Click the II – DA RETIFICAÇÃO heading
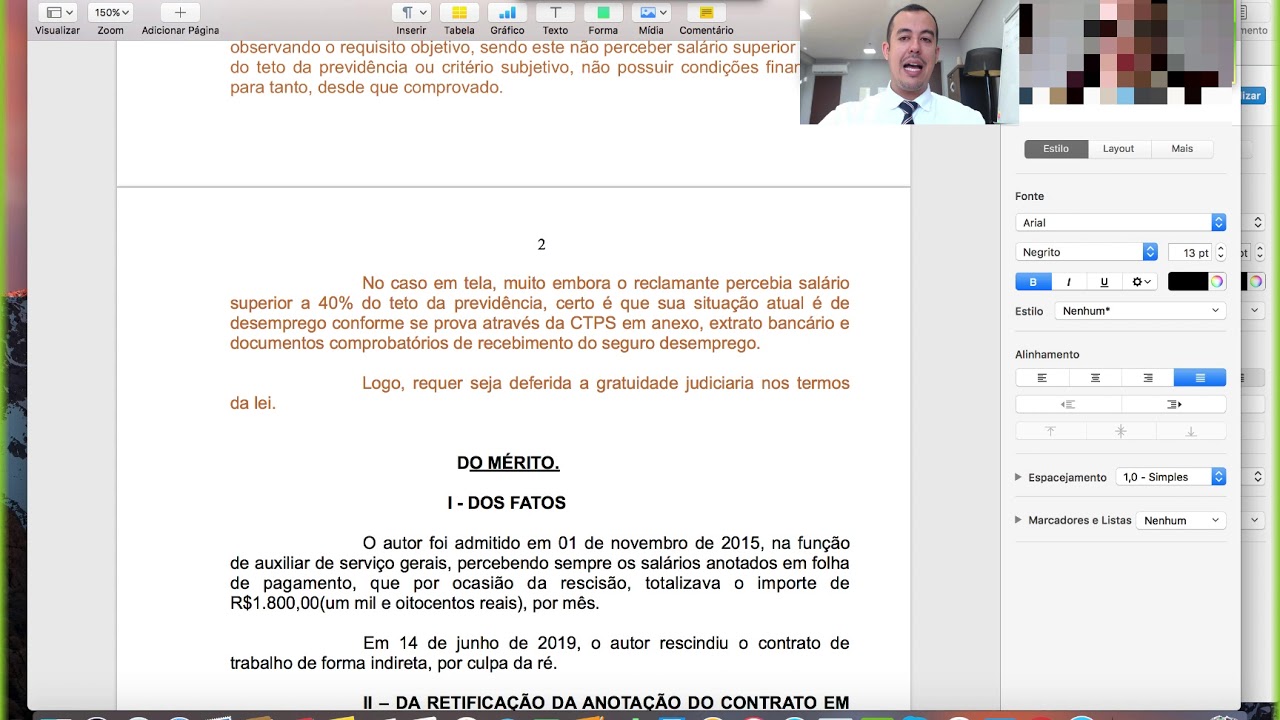 (x=606, y=703)
